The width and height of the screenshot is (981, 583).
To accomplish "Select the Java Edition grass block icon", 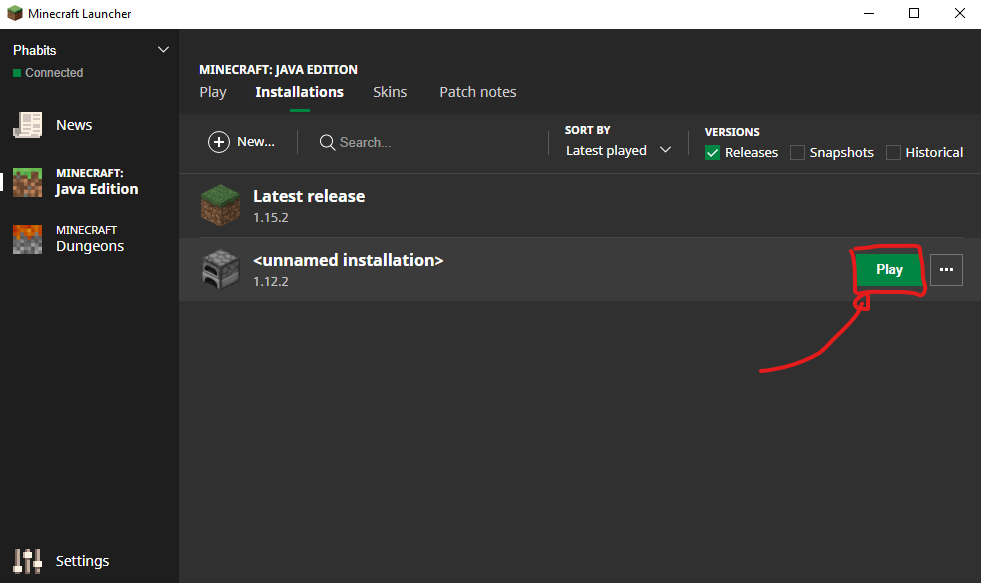I will [28, 182].
